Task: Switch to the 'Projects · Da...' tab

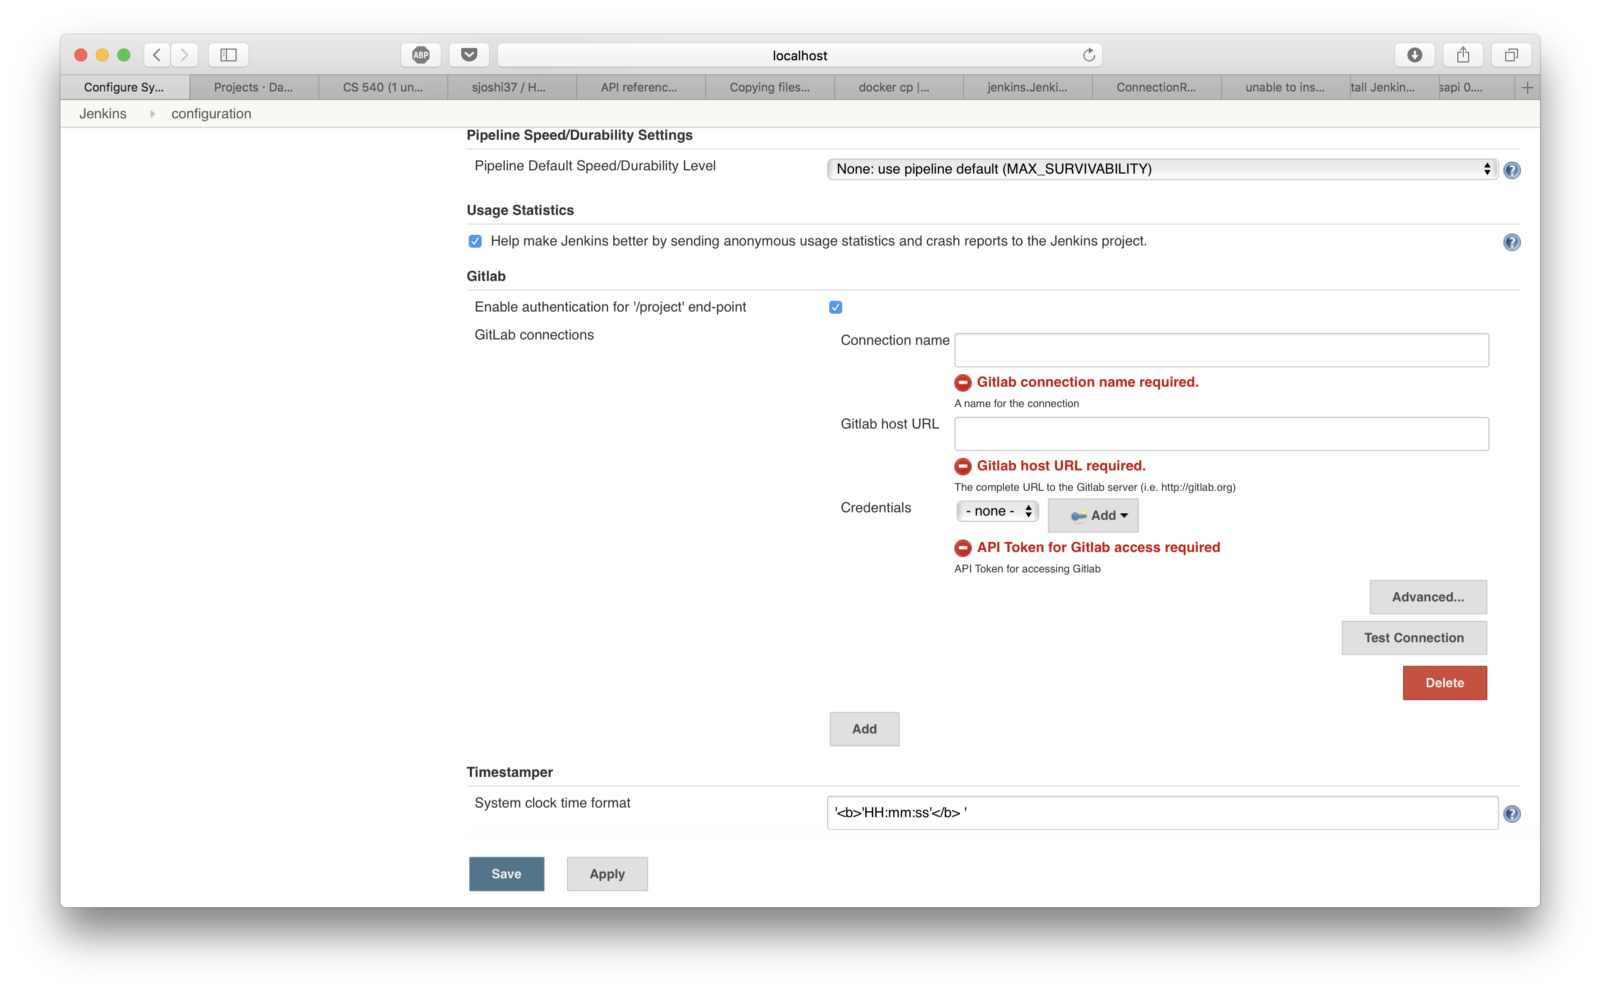Action: click(x=253, y=88)
